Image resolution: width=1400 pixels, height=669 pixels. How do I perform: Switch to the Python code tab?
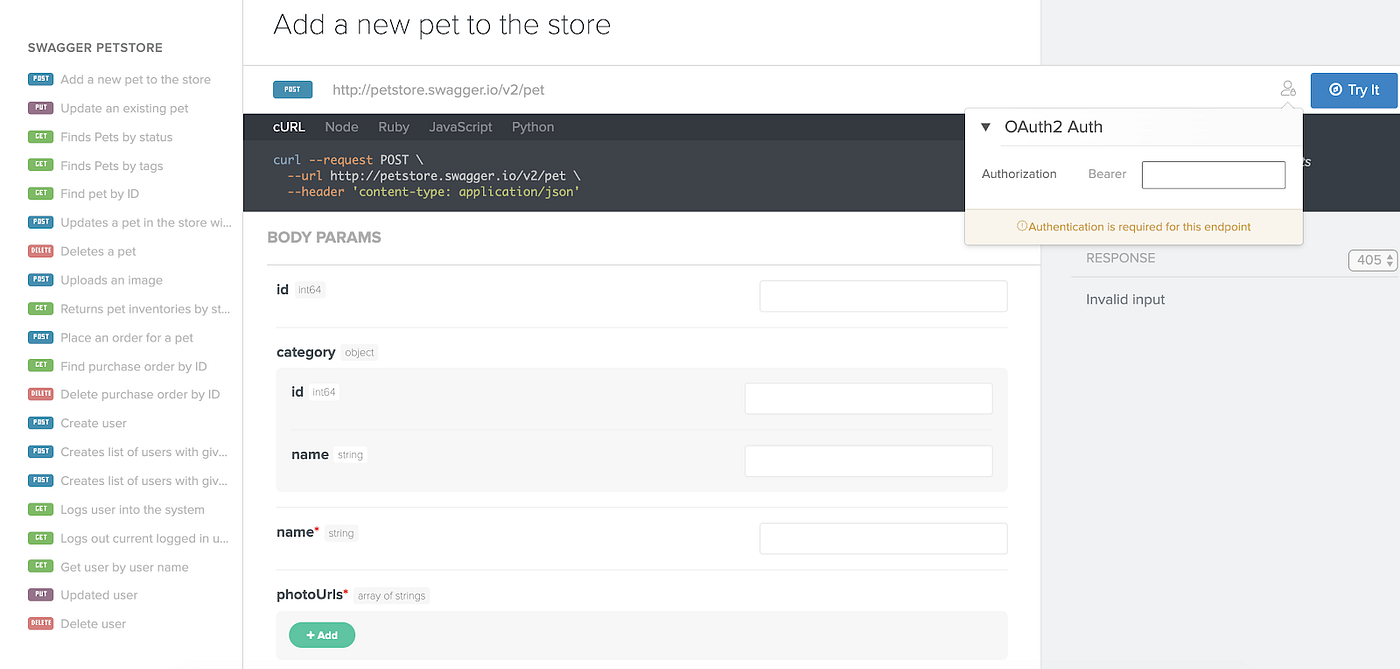(x=532, y=127)
